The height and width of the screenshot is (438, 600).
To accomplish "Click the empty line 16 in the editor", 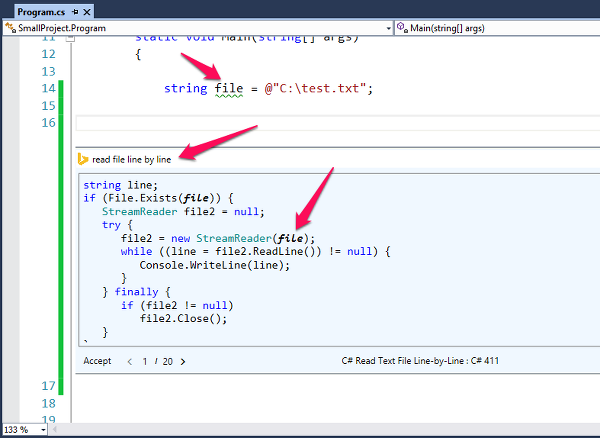I will click(x=300, y=122).
